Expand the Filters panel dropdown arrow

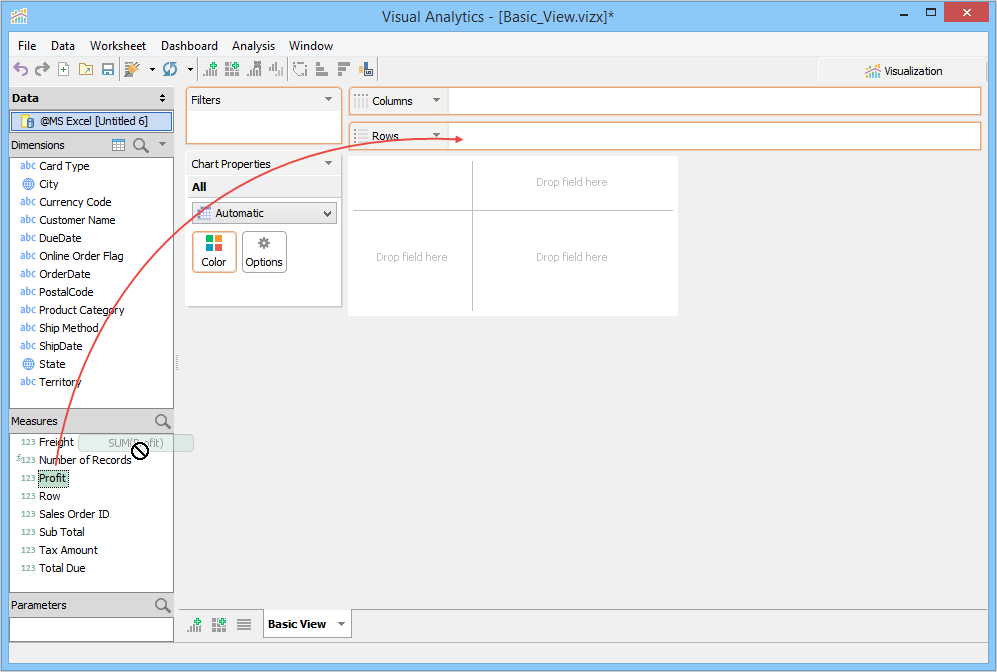click(328, 99)
